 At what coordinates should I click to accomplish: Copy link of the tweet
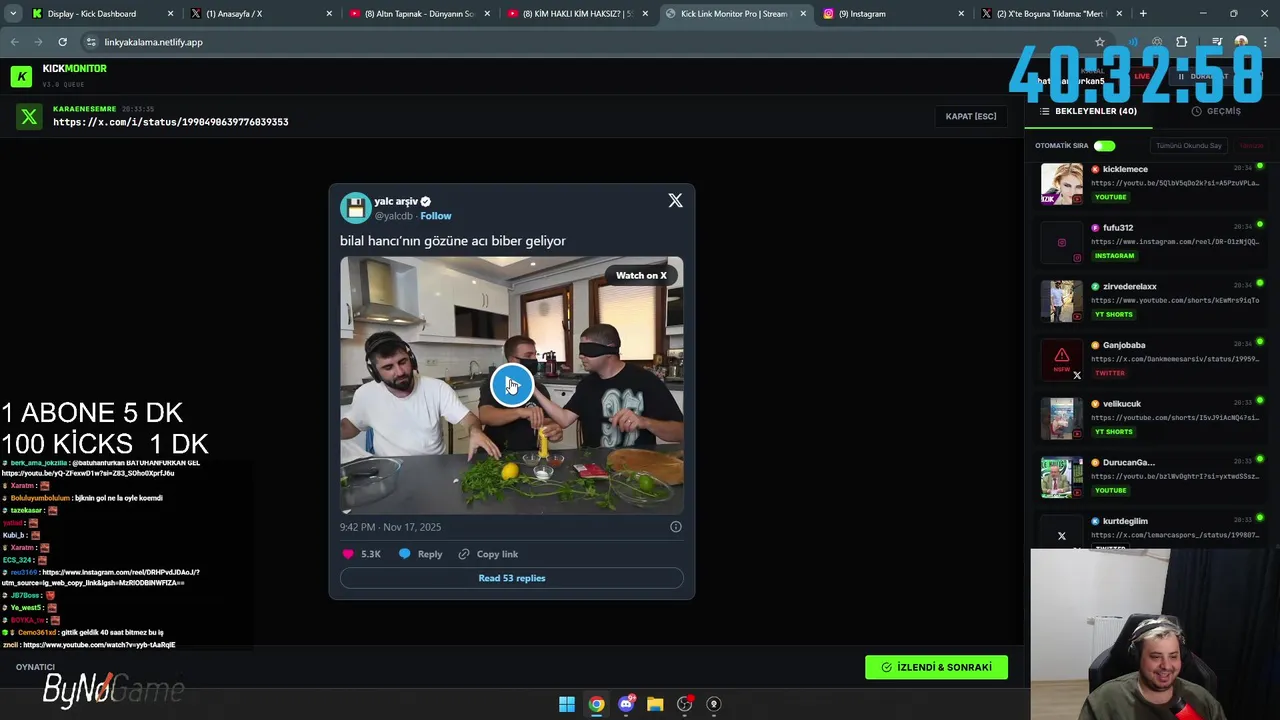pyautogui.click(x=488, y=554)
